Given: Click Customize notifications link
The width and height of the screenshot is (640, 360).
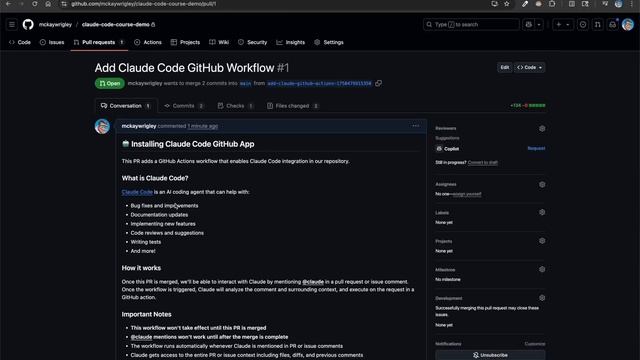Looking at the screenshot, I should (535, 344).
